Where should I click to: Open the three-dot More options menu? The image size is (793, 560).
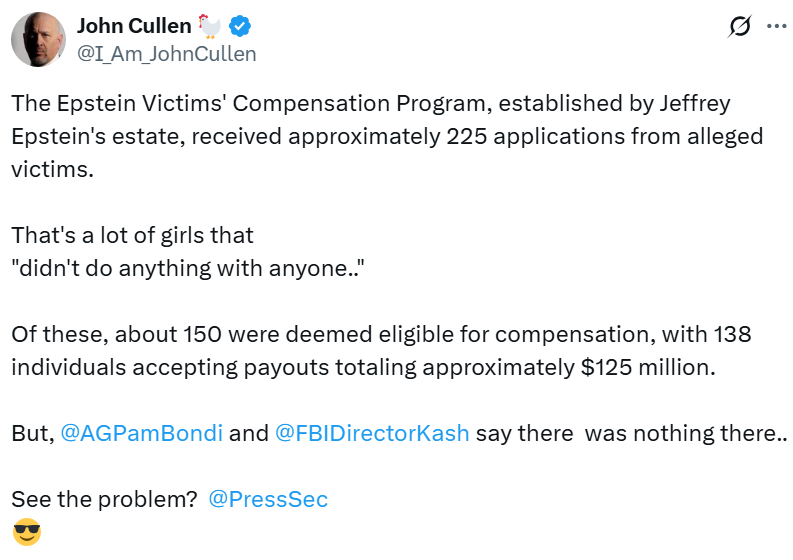point(776,27)
